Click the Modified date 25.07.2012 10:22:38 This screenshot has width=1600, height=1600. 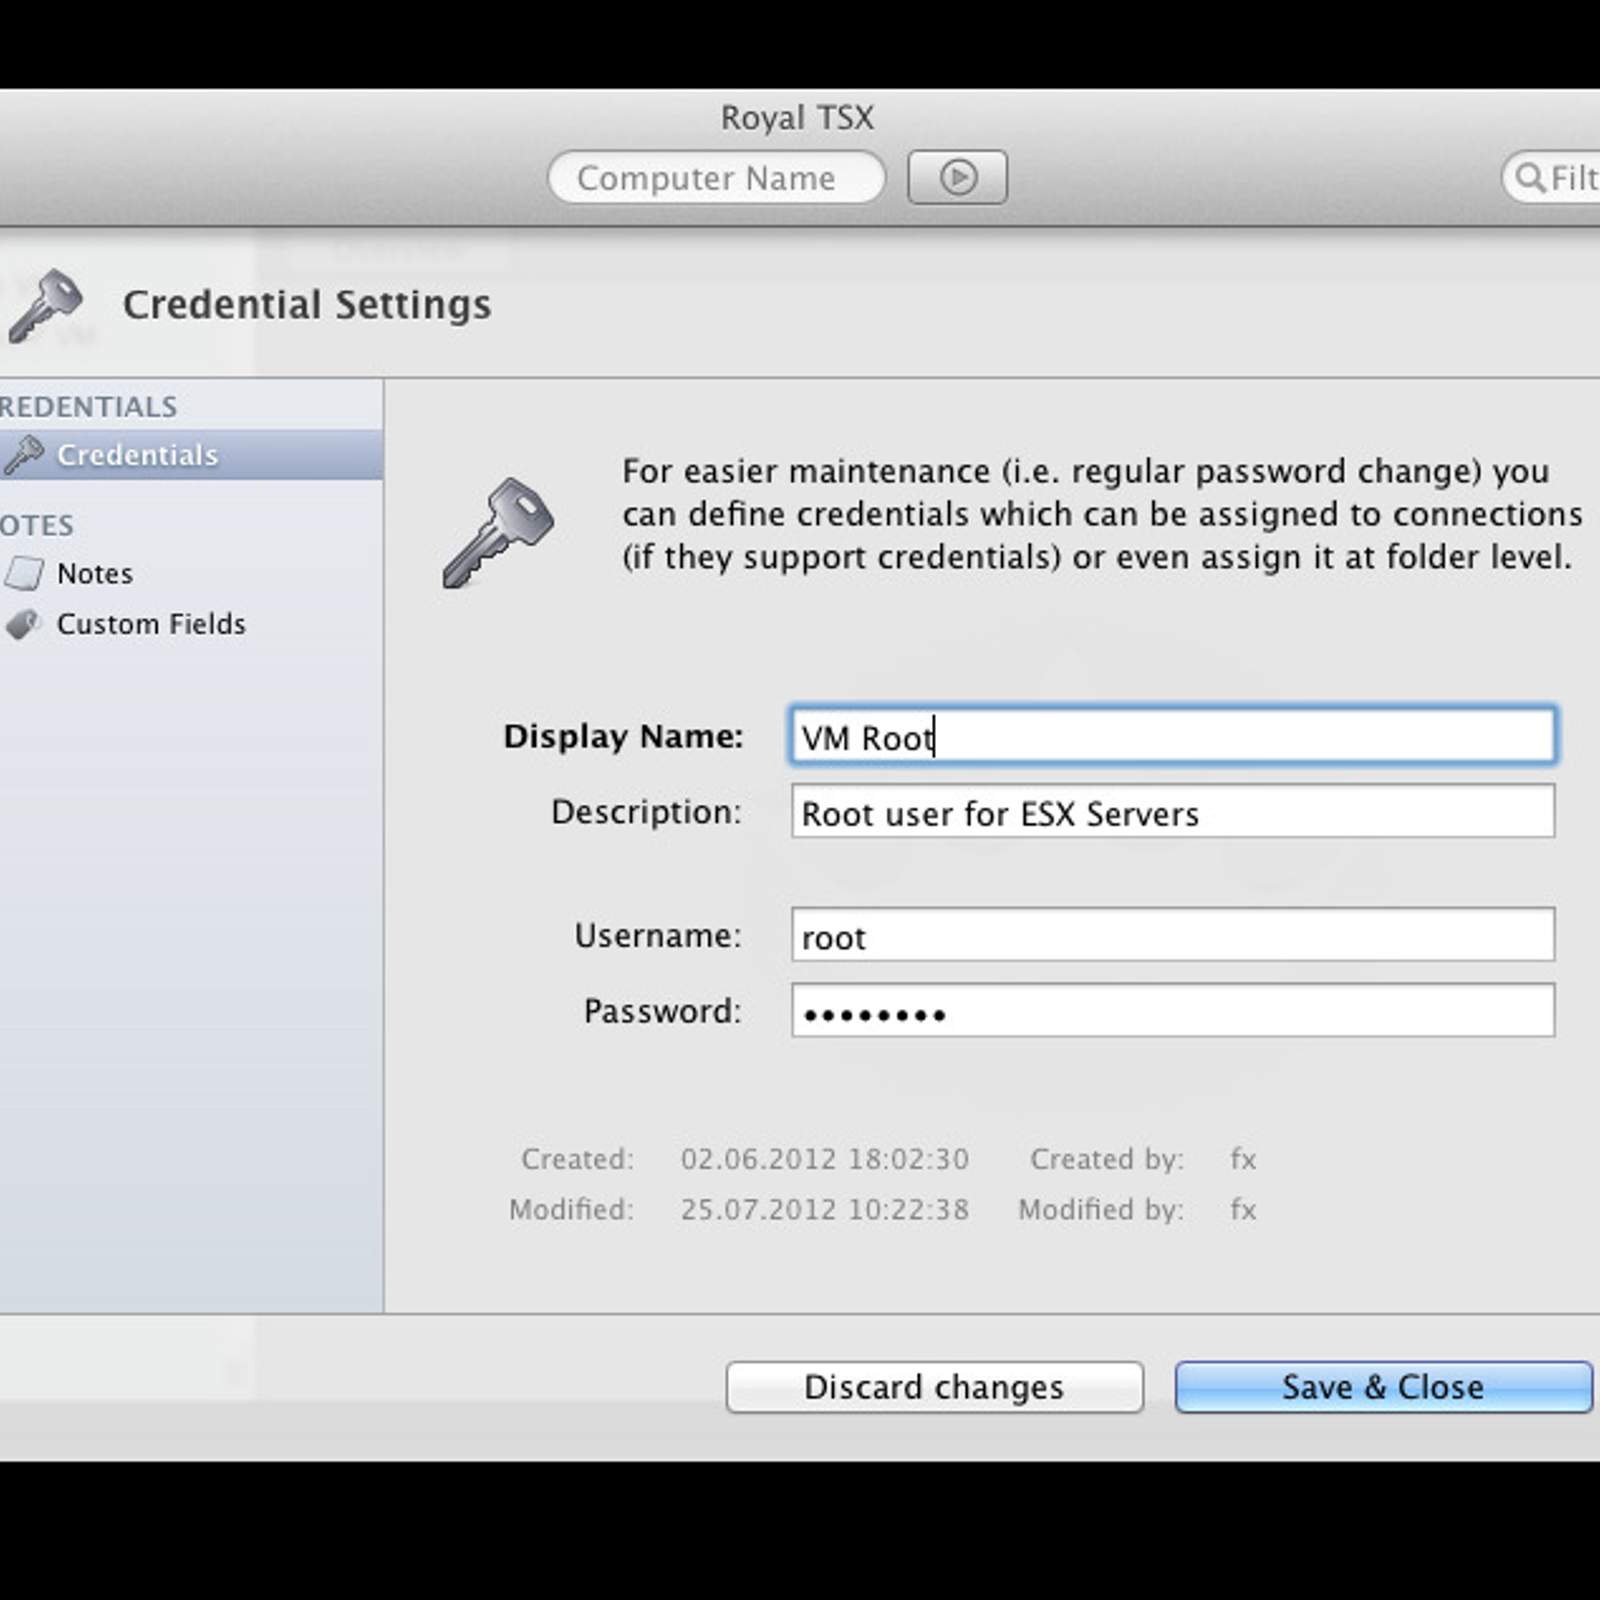[825, 1209]
